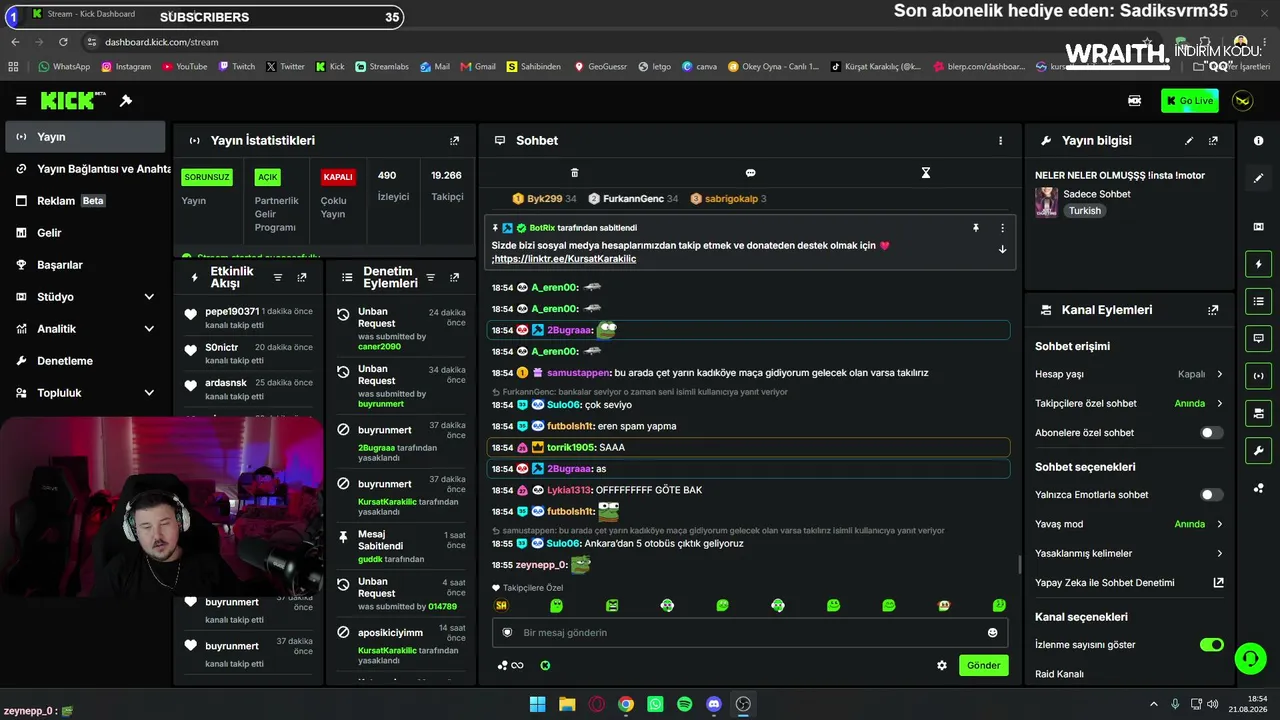Open chat settings gear icon
1280x720 pixels.
coord(942,665)
